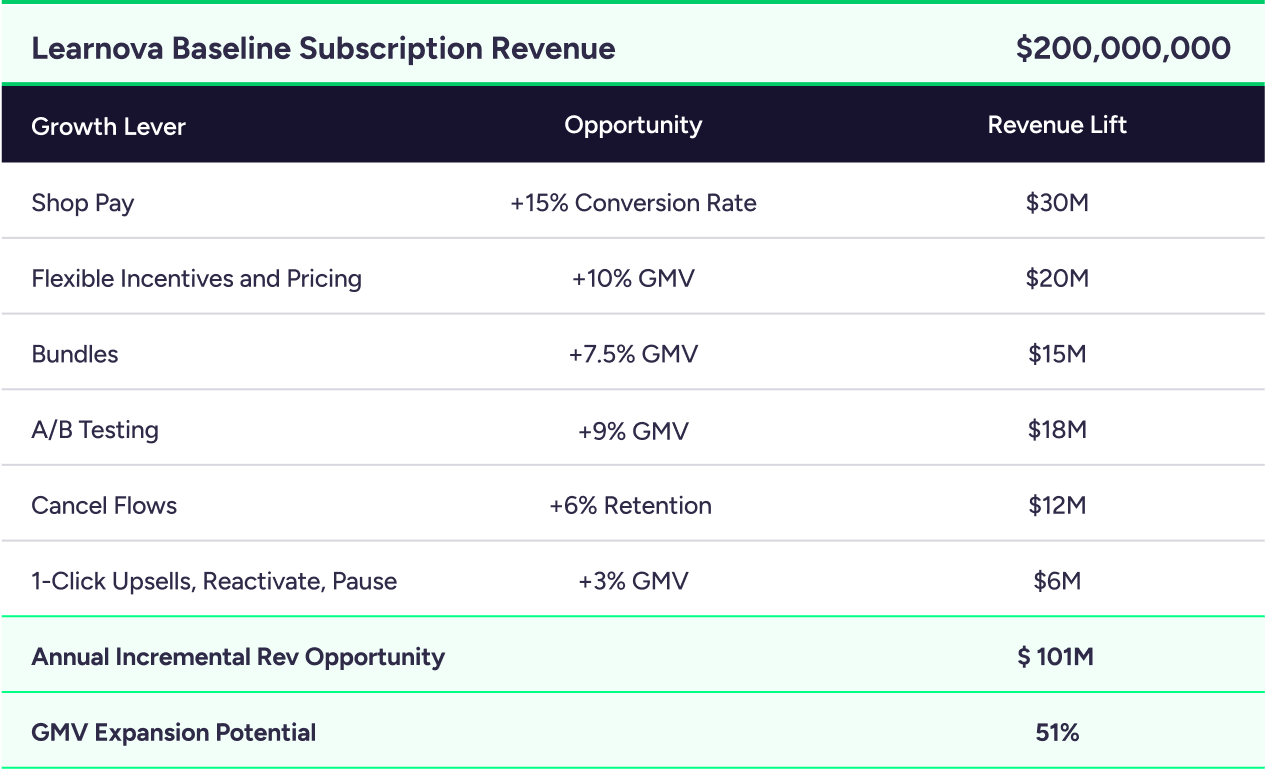Click the Growth Lever column header

coord(108,126)
